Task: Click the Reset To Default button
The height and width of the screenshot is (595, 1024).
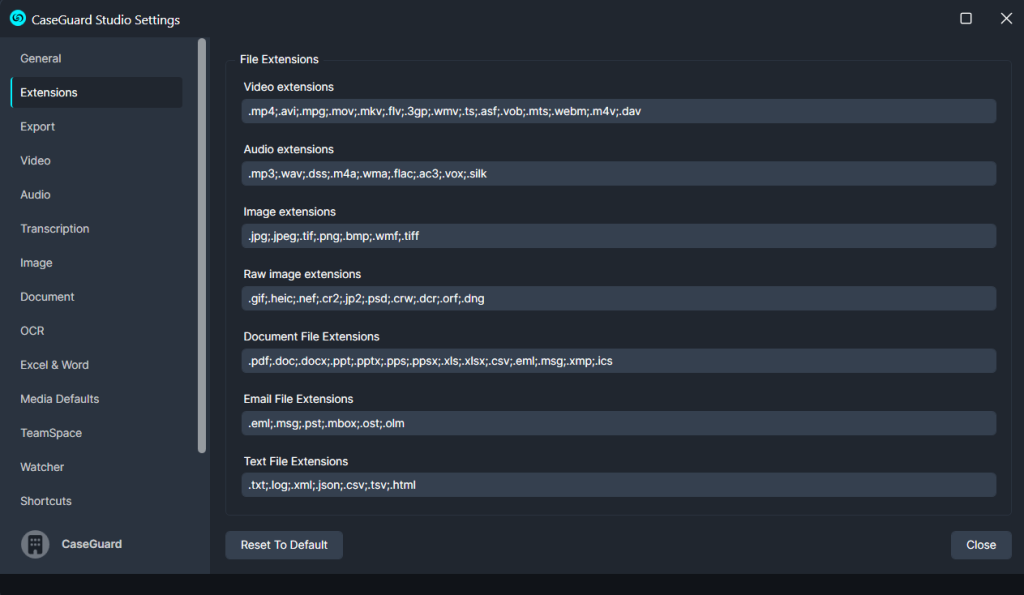Action: [284, 545]
